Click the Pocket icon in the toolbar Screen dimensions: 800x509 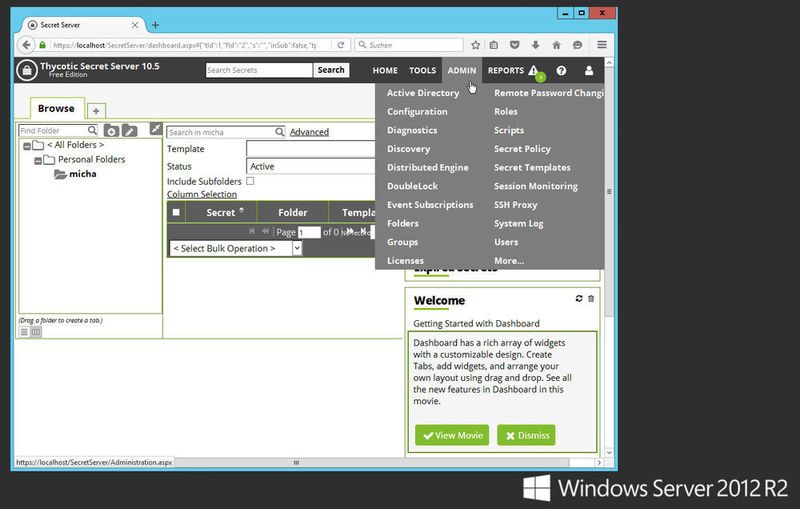click(514, 45)
